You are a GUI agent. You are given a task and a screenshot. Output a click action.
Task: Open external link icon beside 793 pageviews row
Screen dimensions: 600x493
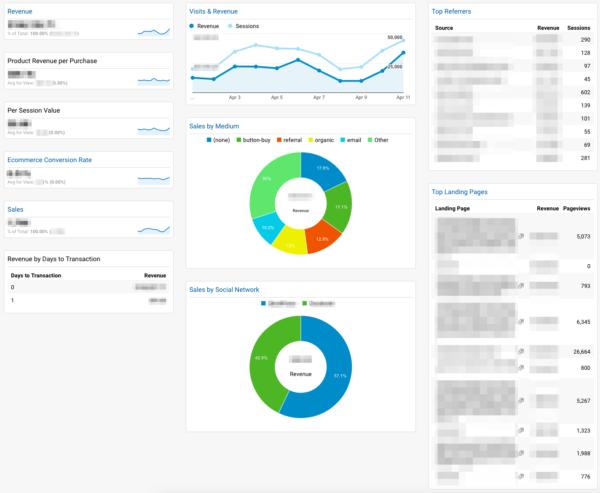tap(521, 286)
